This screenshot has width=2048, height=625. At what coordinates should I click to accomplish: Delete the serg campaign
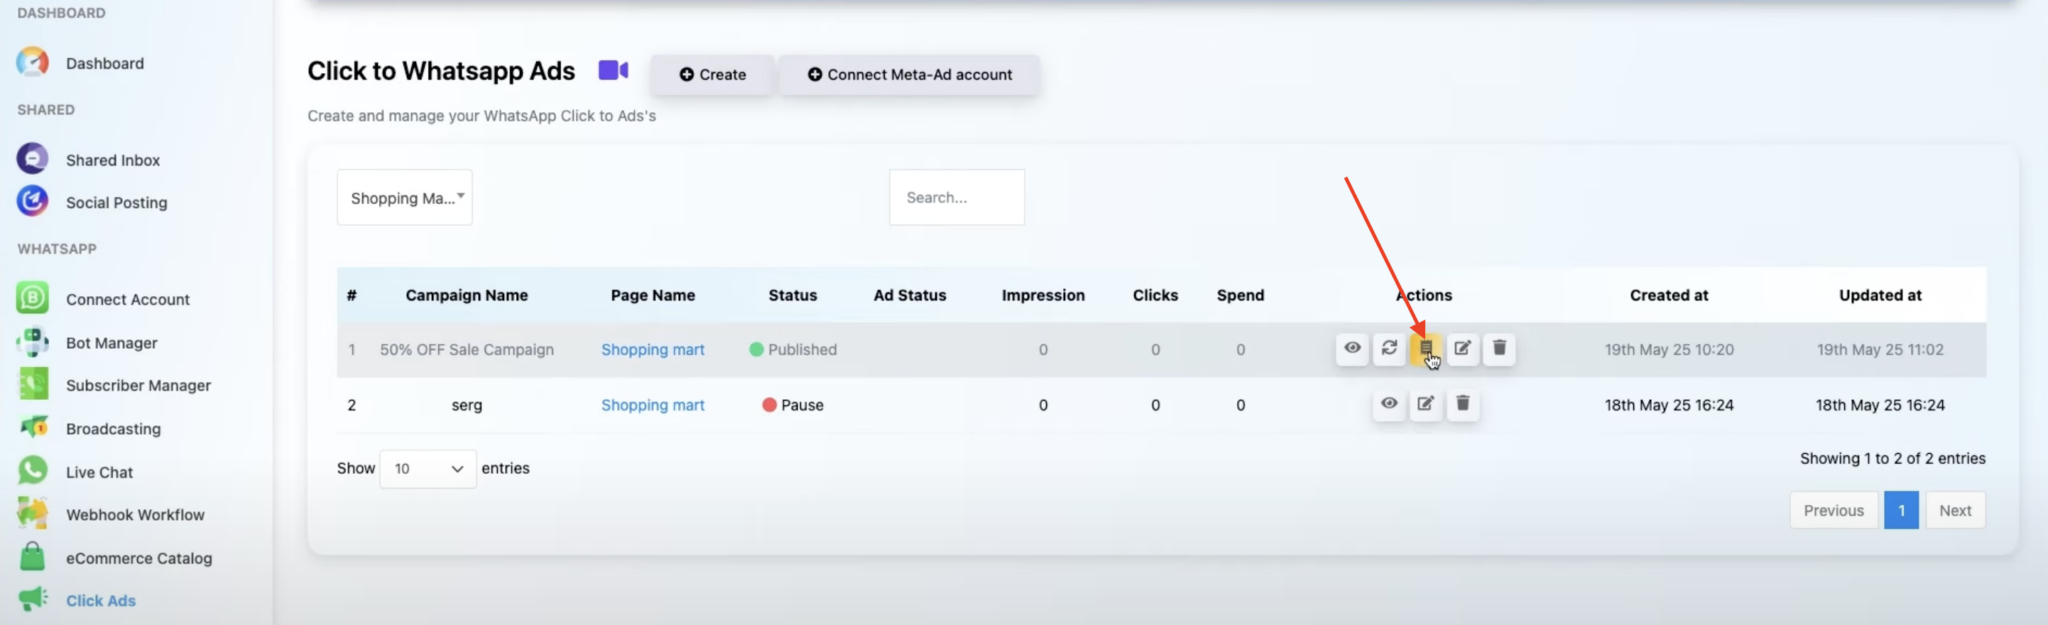(1462, 404)
